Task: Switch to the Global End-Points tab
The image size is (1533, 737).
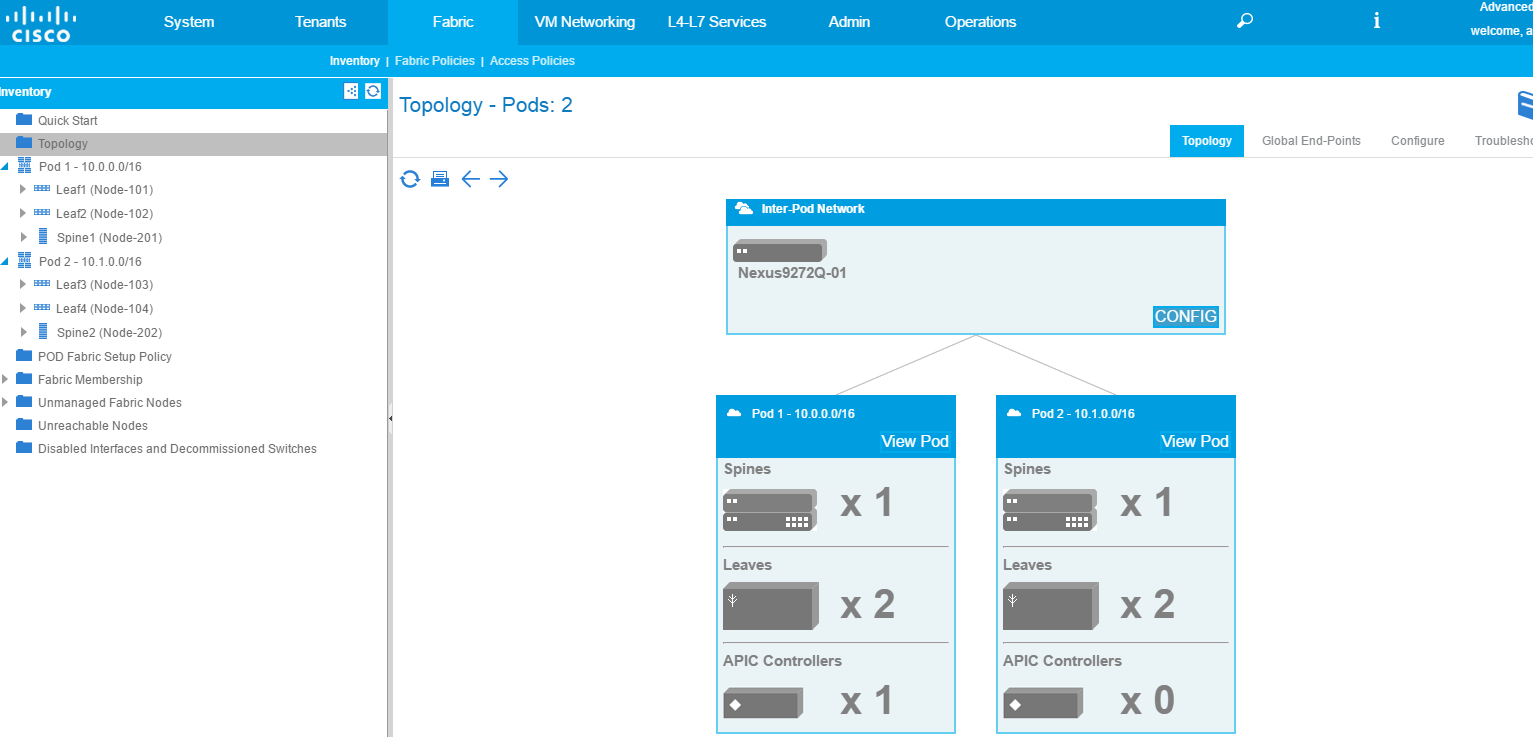Action: [1311, 141]
